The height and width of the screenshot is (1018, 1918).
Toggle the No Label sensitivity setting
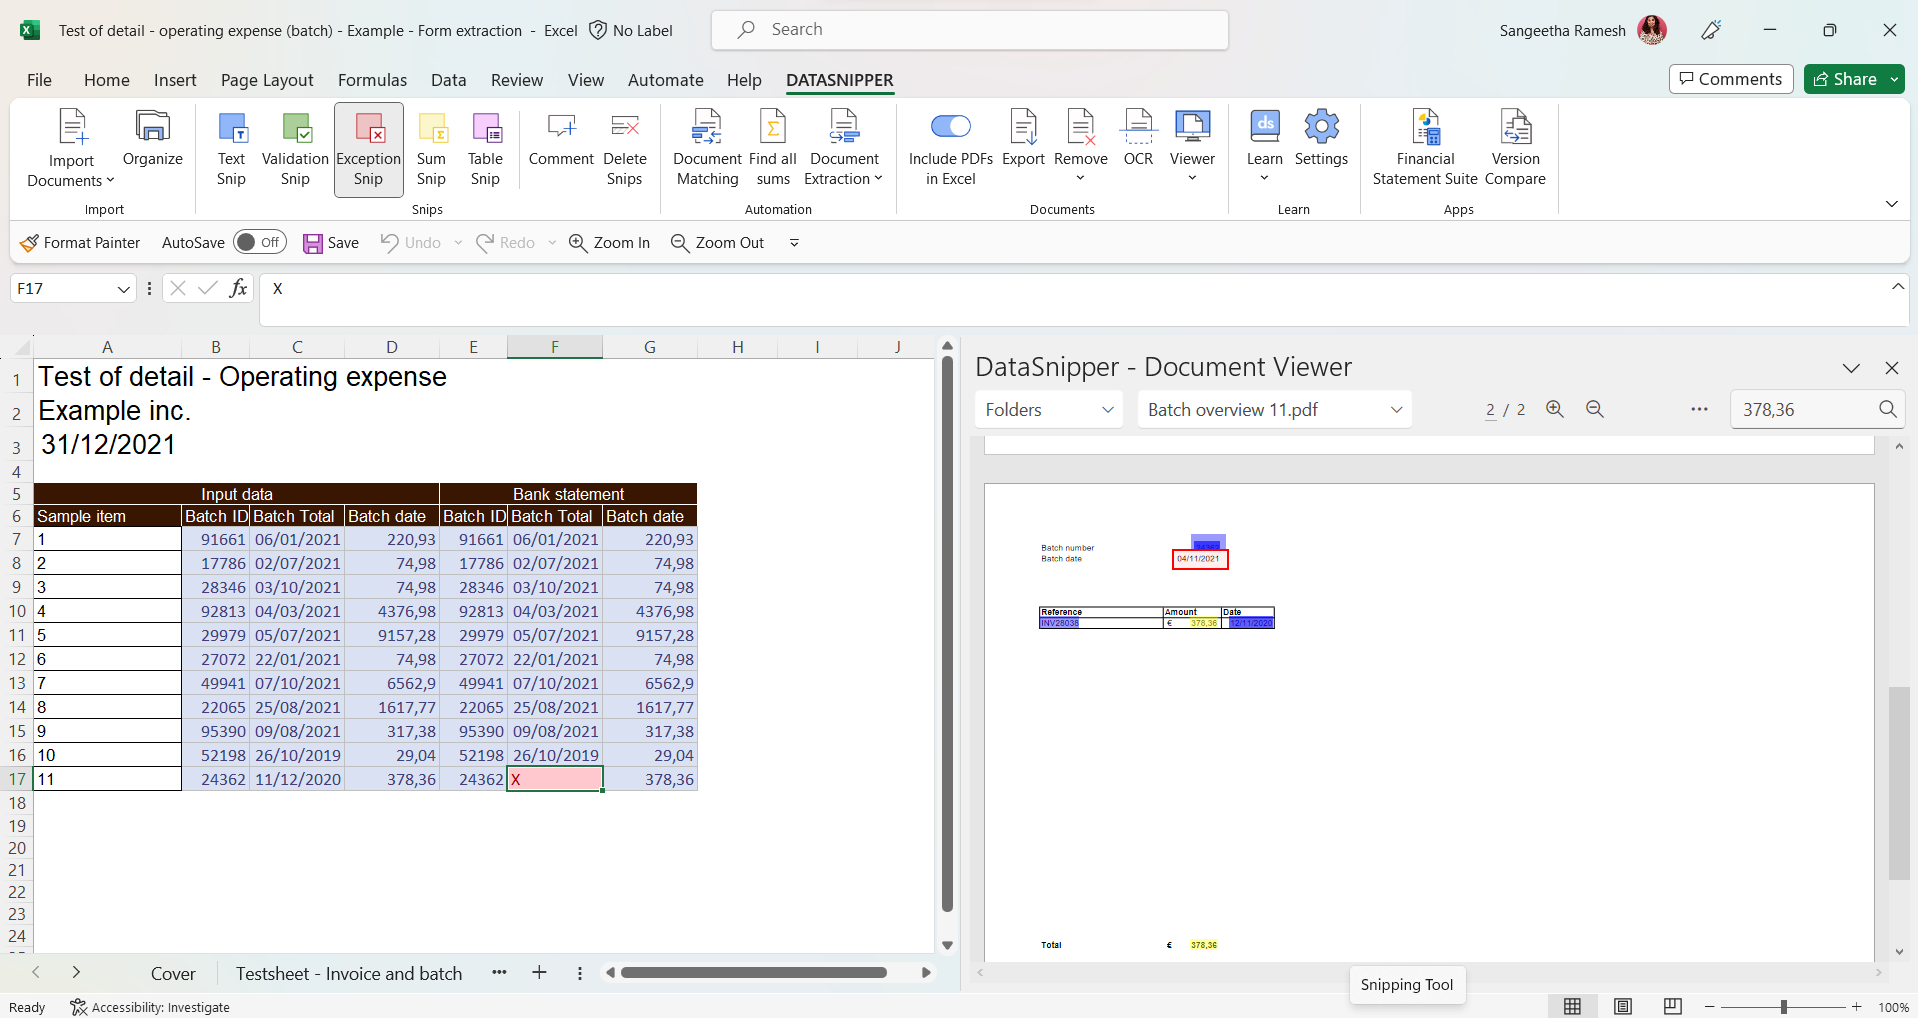click(631, 30)
